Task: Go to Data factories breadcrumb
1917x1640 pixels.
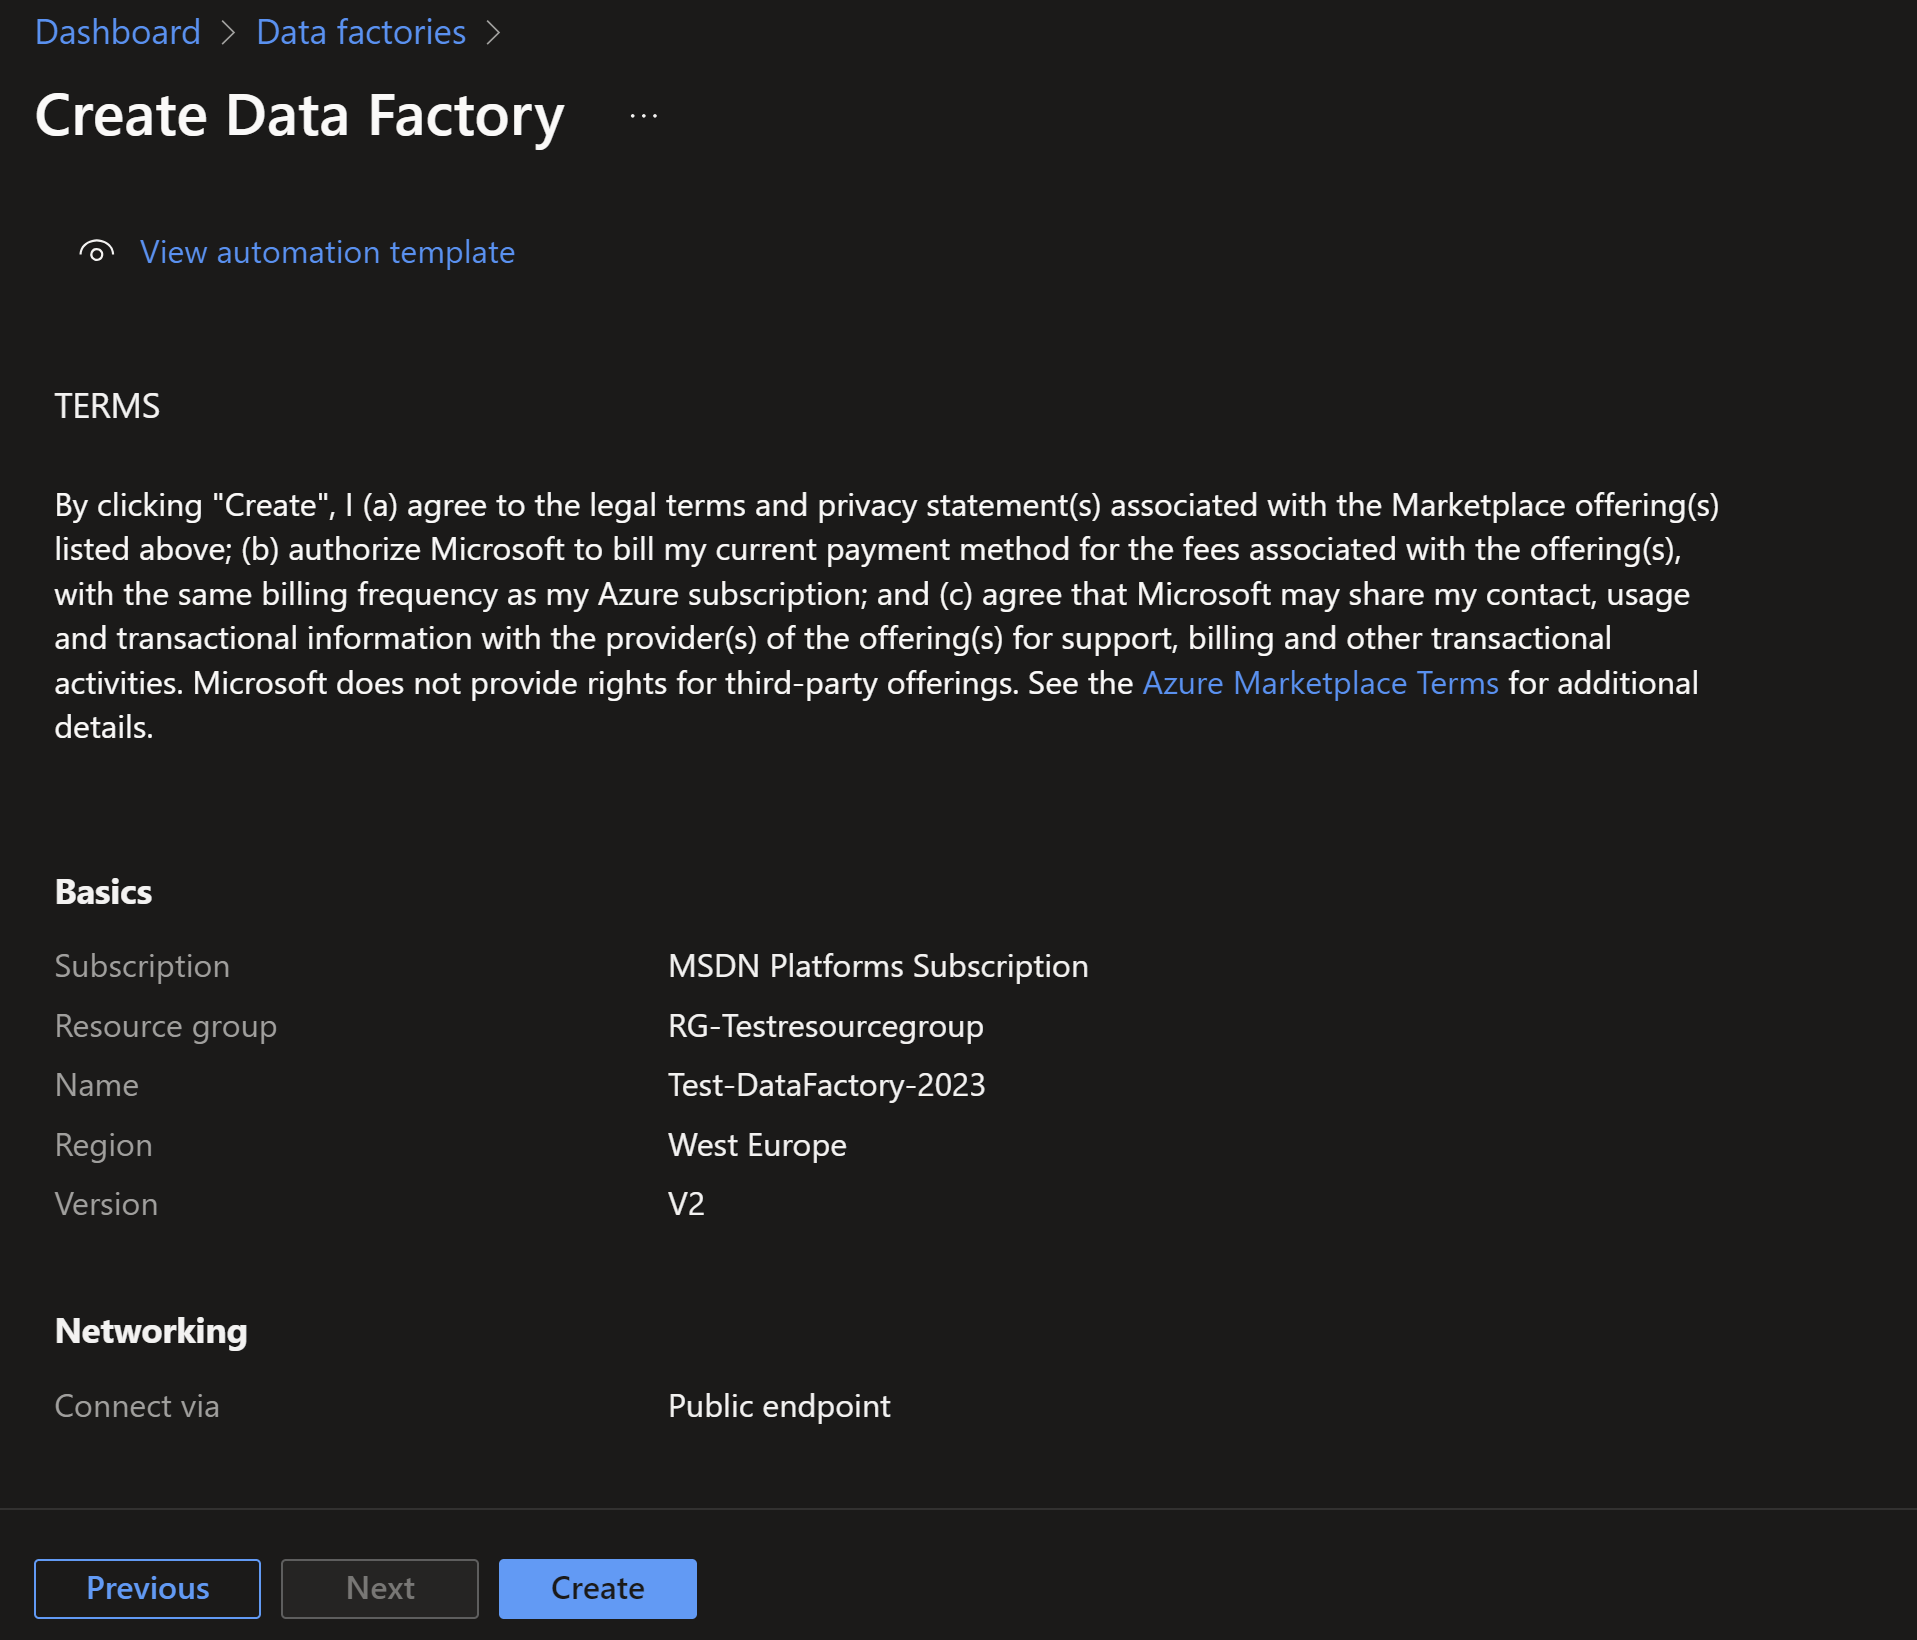Action: [361, 32]
